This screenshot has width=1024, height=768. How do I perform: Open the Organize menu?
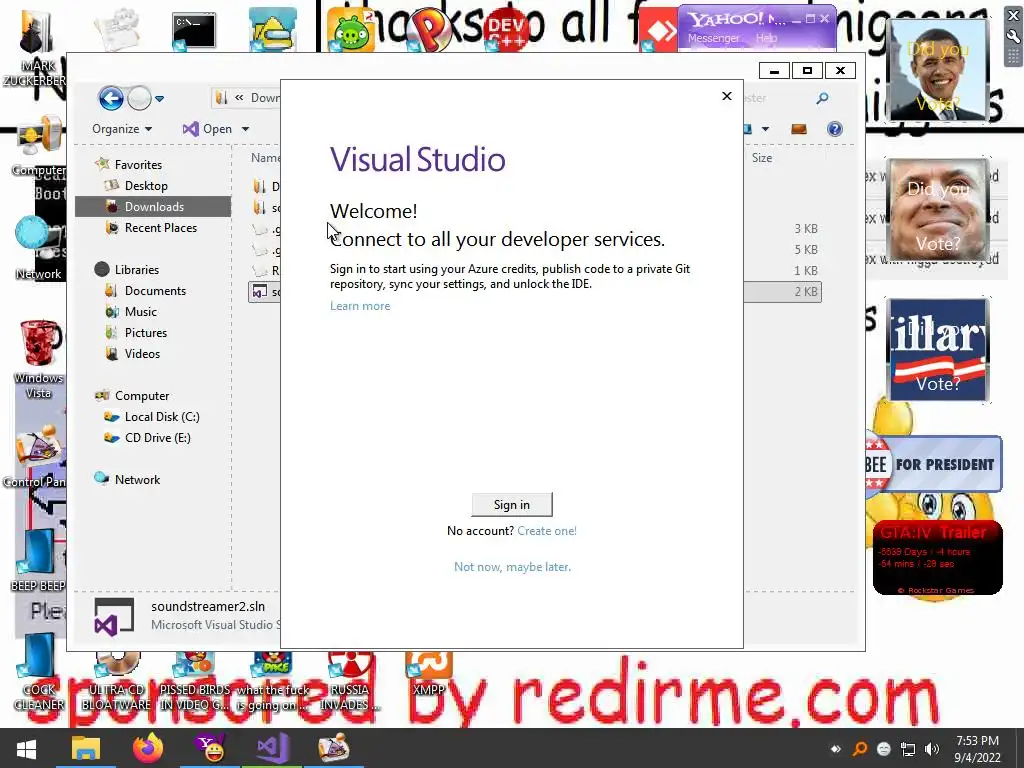point(122,129)
